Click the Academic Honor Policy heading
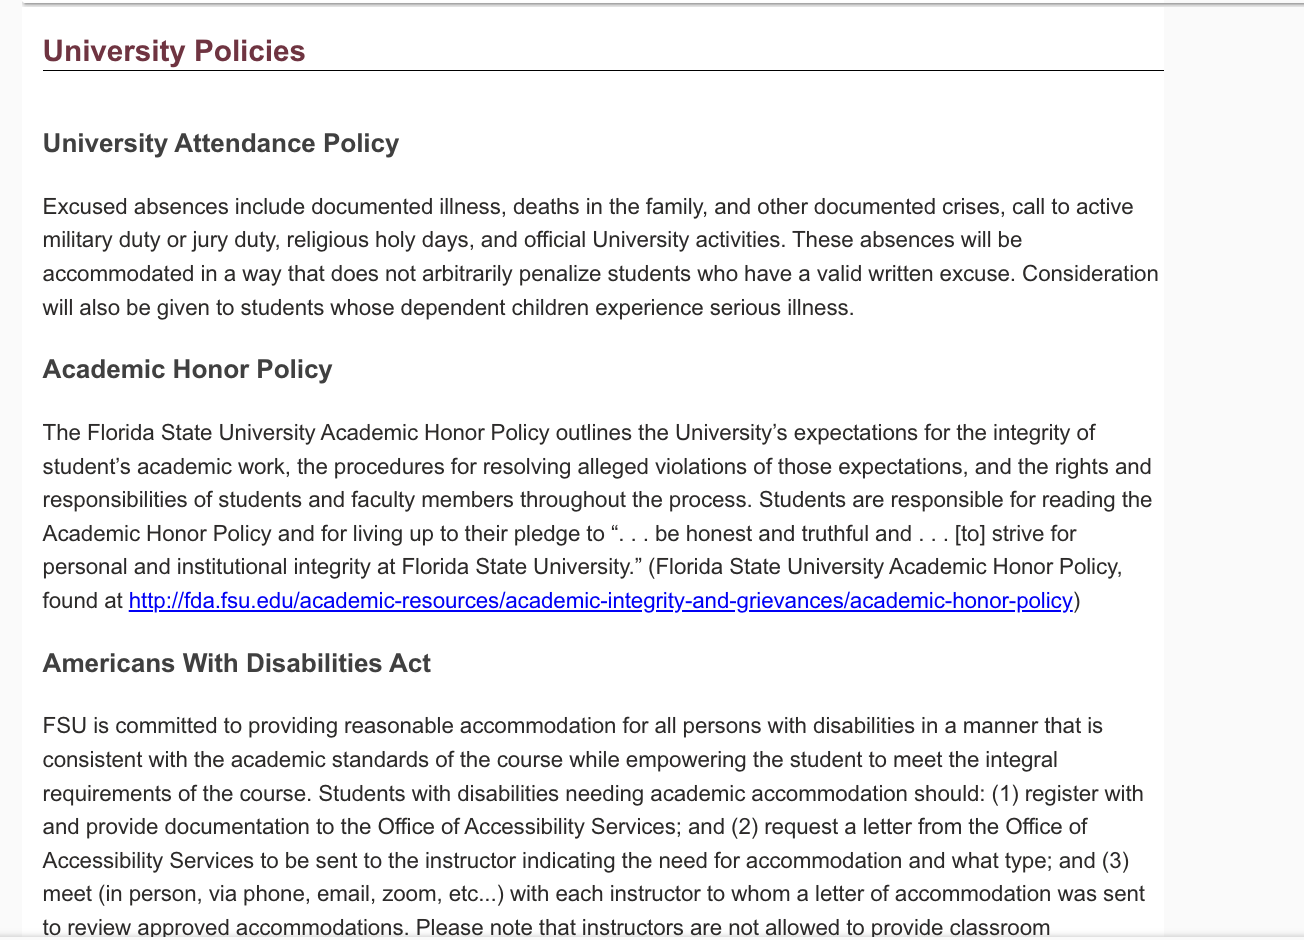Image resolution: width=1304 pixels, height=940 pixels. click(187, 370)
